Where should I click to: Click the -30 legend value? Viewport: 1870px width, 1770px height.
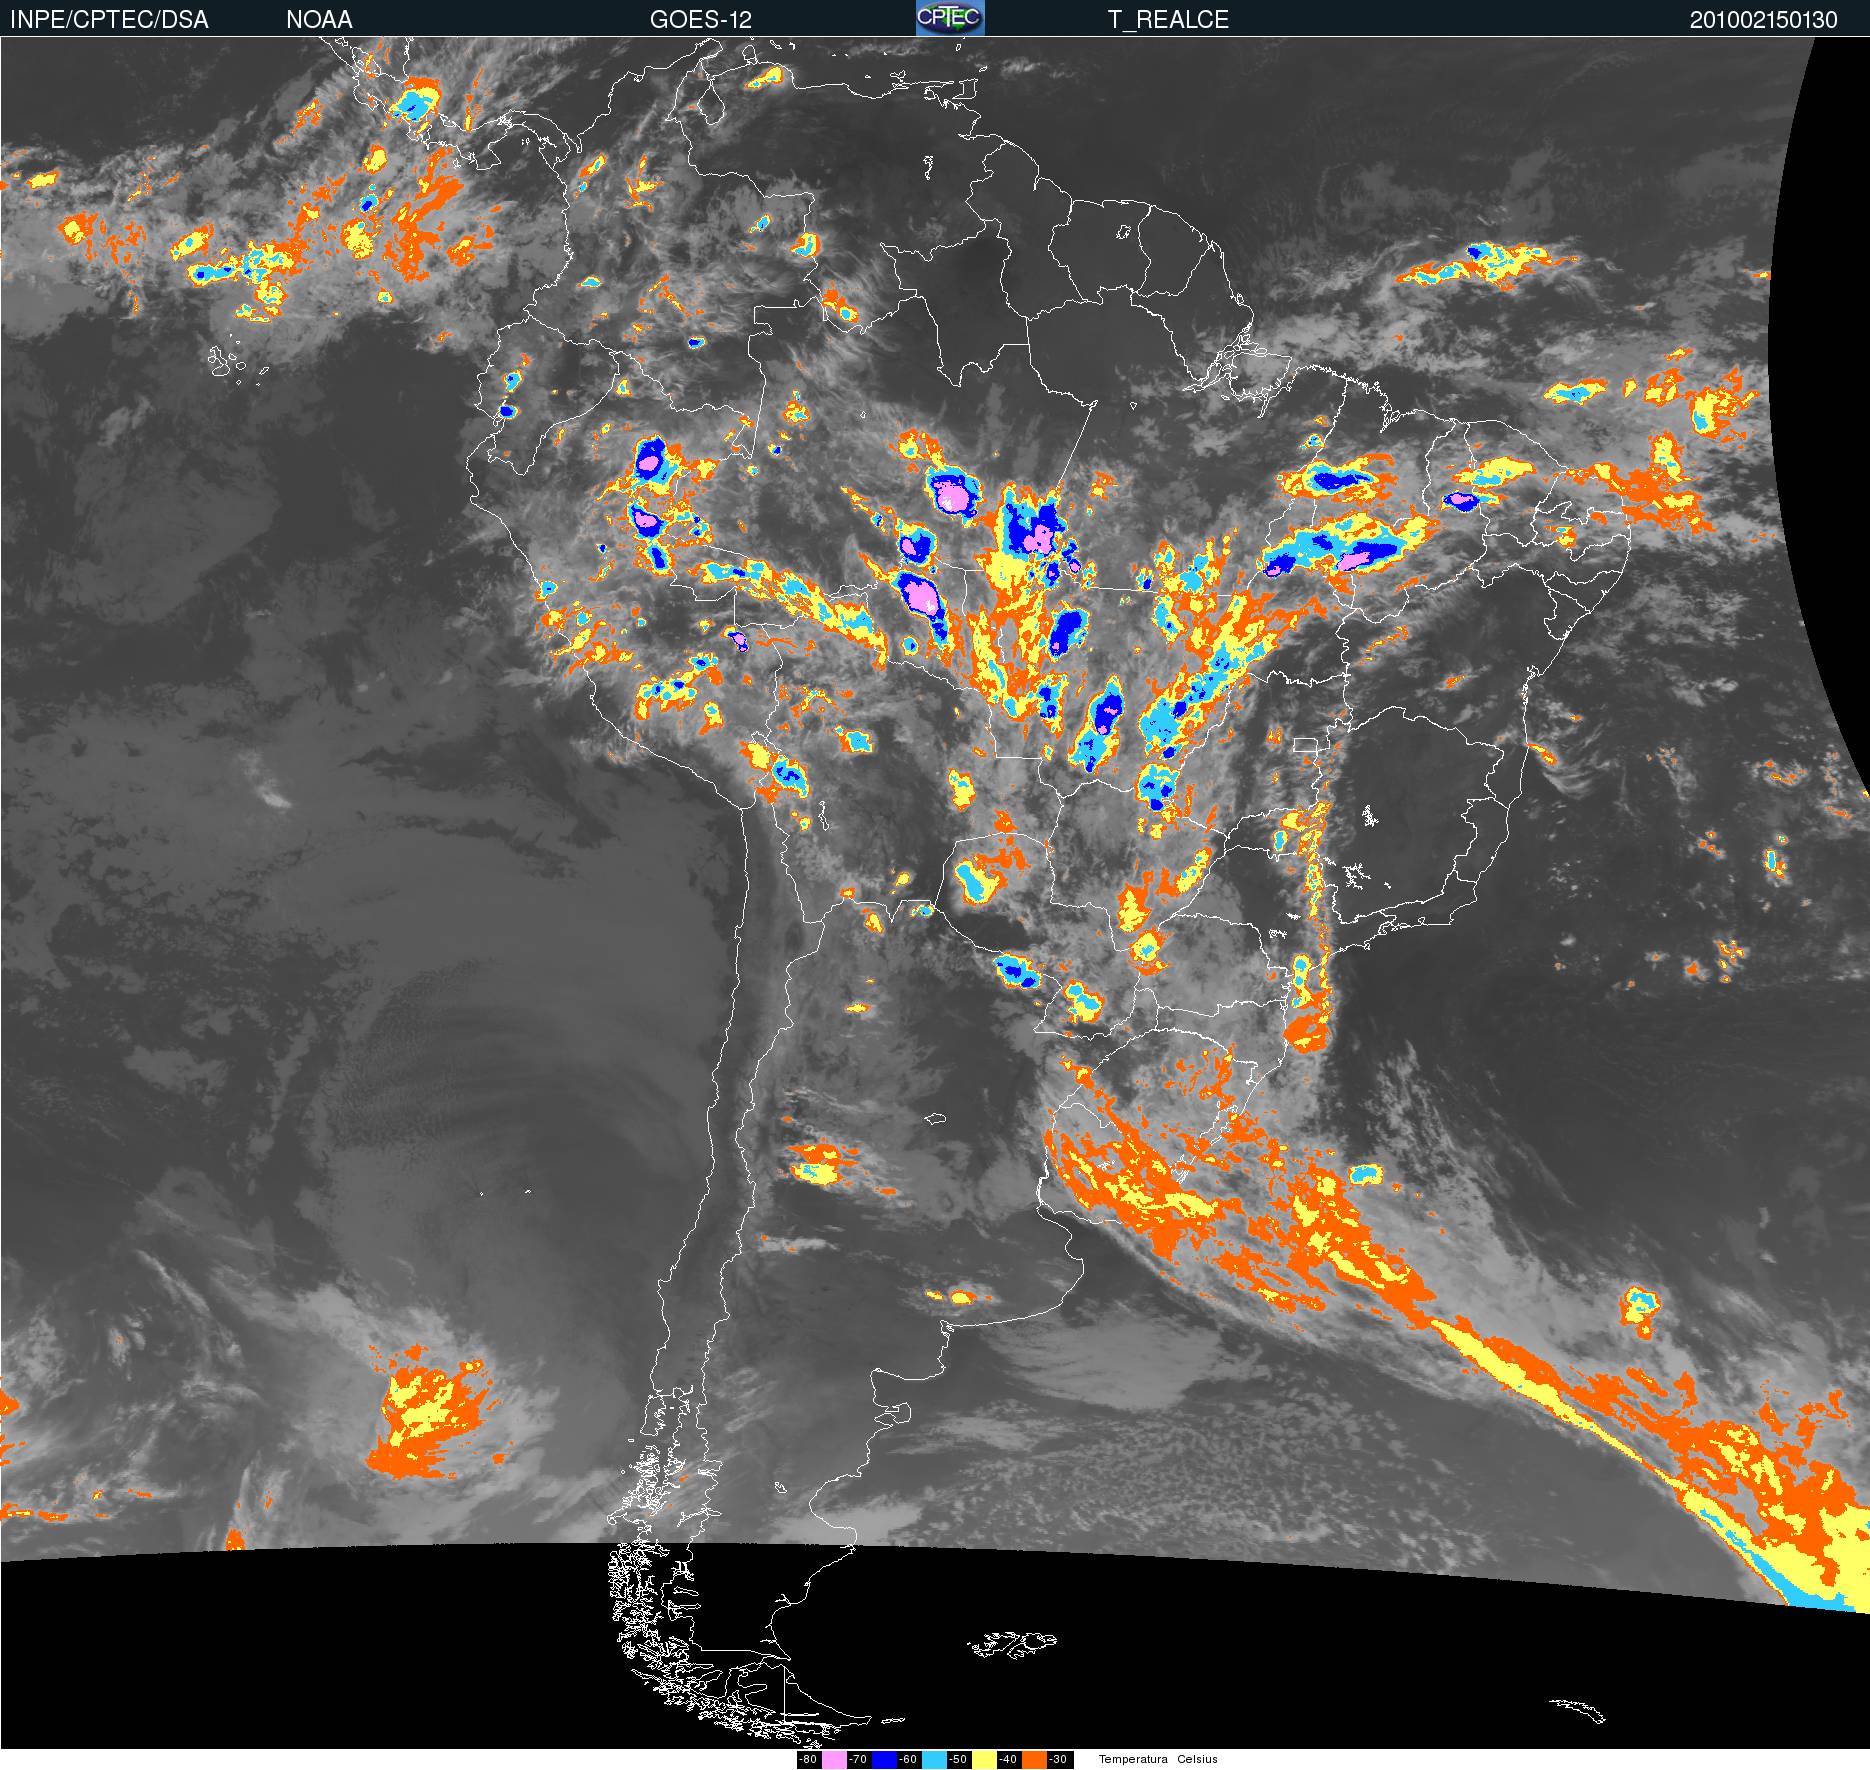(1058, 1759)
